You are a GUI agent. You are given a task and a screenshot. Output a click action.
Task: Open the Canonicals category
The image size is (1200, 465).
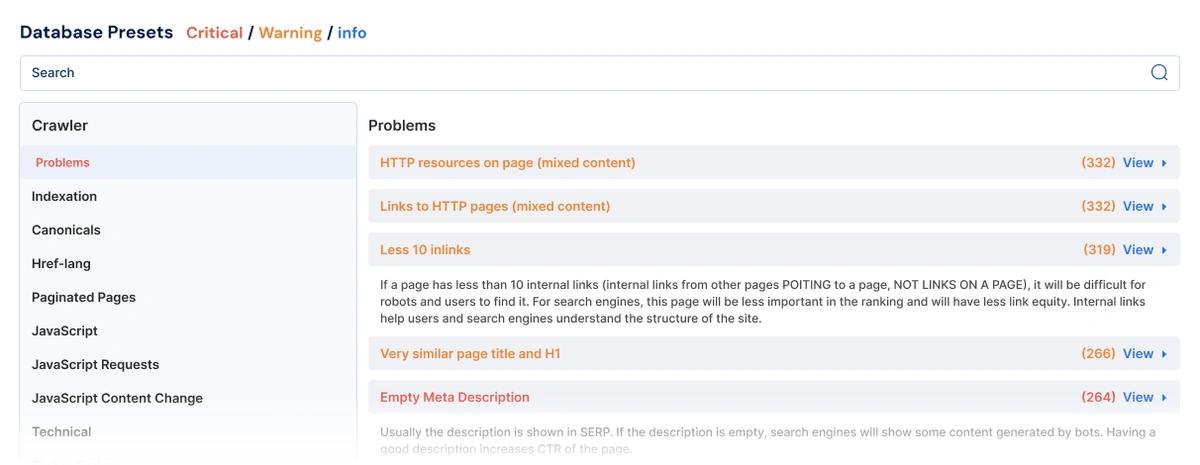[66, 230]
